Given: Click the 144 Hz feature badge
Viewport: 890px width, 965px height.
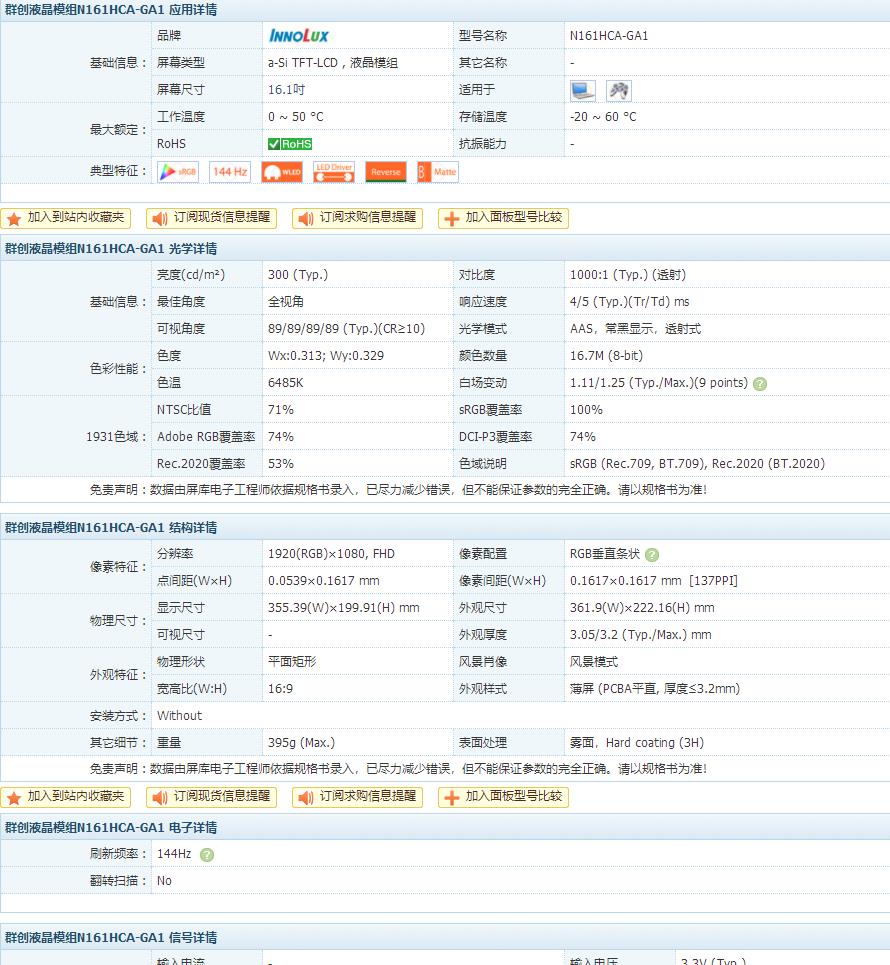Looking at the screenshot, I should [x=230, y=172].
